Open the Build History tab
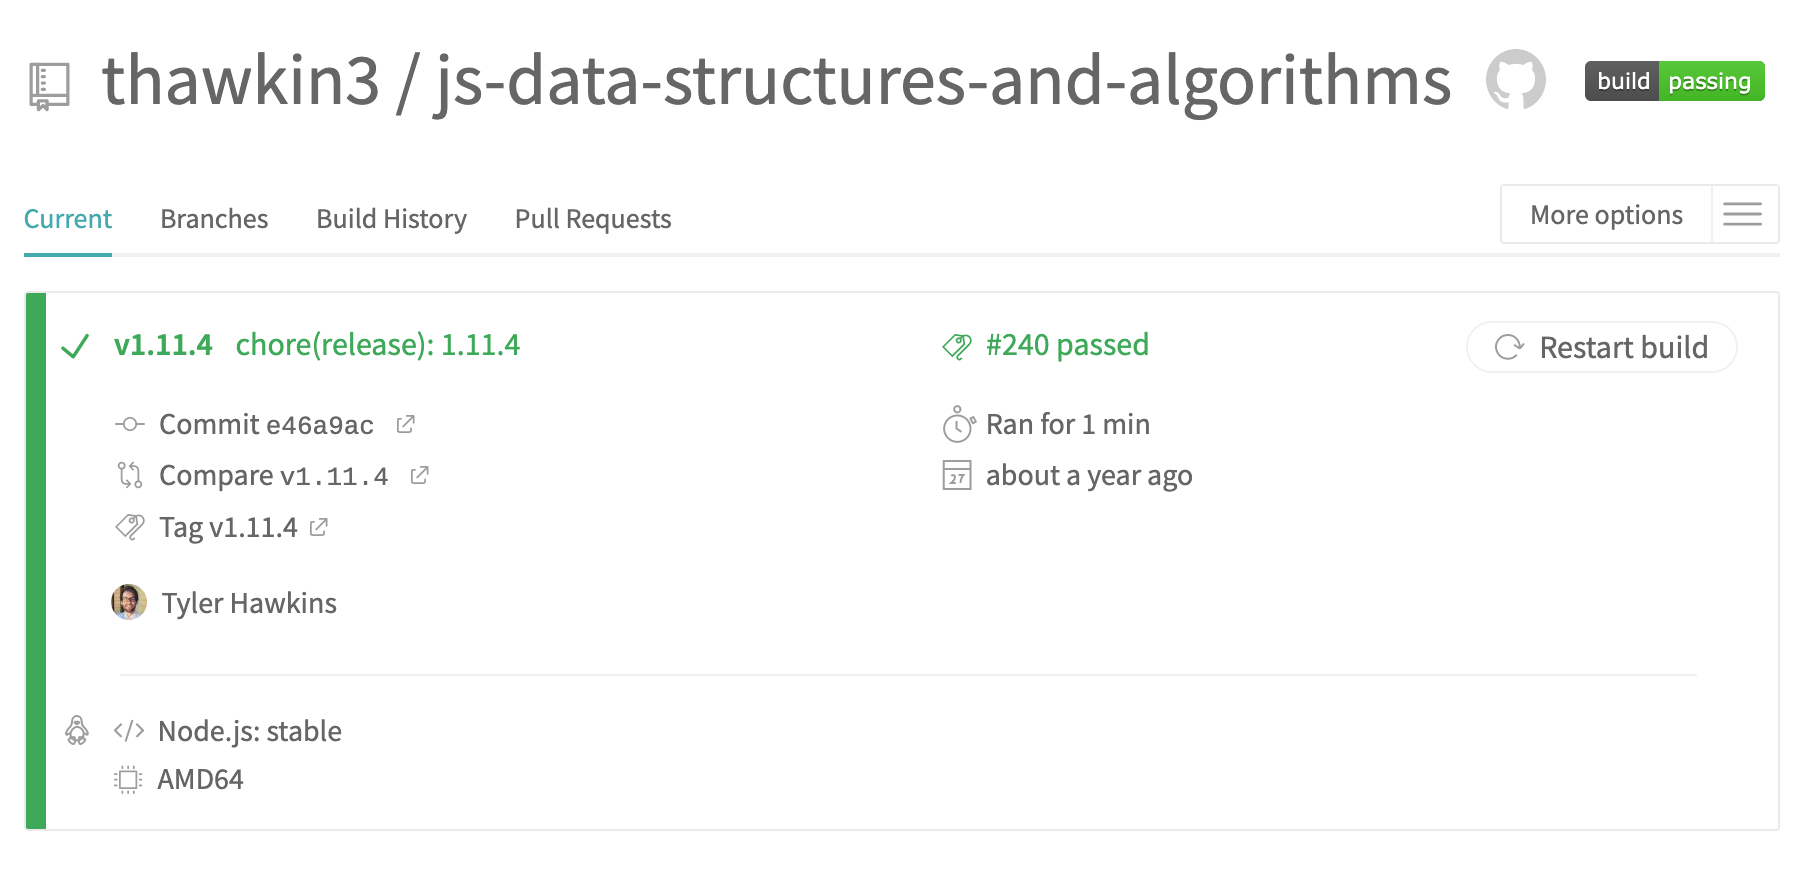The height and width of the screenshot is (870, 1802). [391, 219]
